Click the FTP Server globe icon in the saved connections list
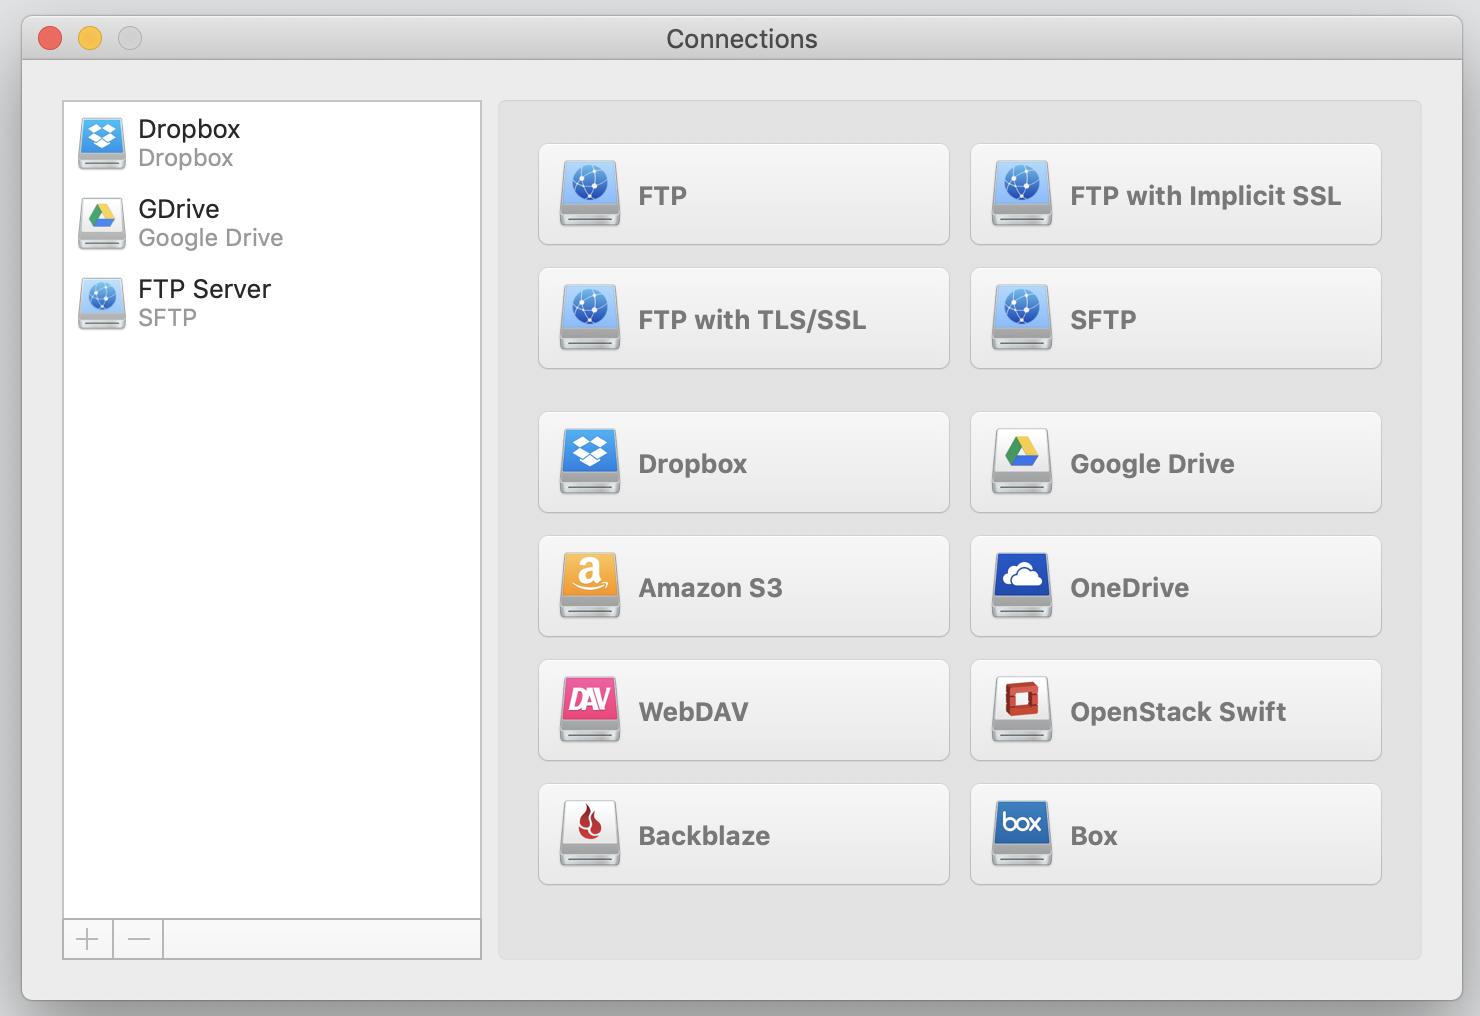Viewport: 1480px width, 1016px height. click(102, 304)
